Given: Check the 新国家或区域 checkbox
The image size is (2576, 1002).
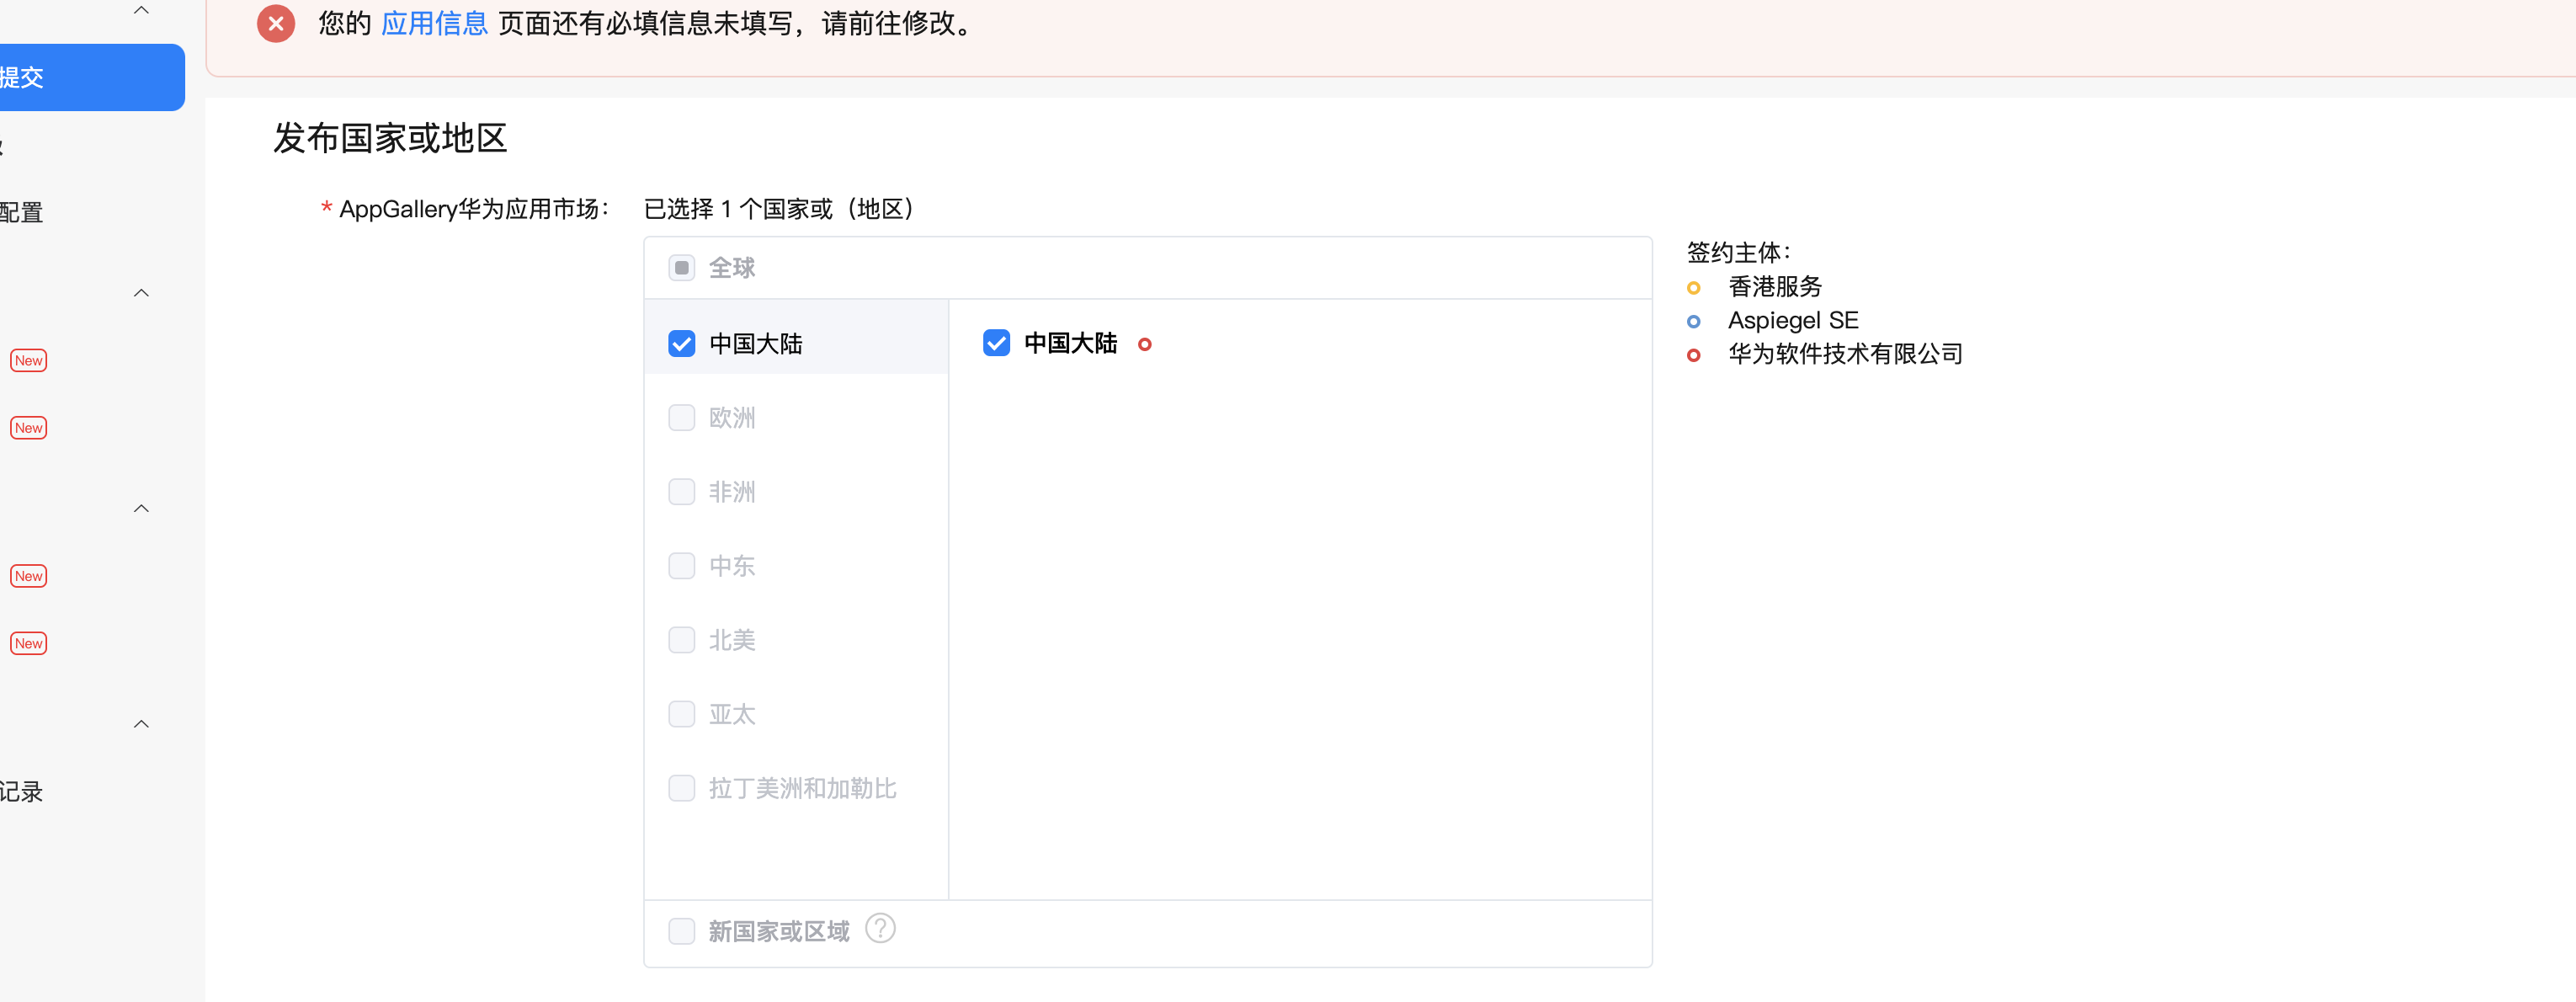Looking at the screenshot, I should click(x=681, y=931).
